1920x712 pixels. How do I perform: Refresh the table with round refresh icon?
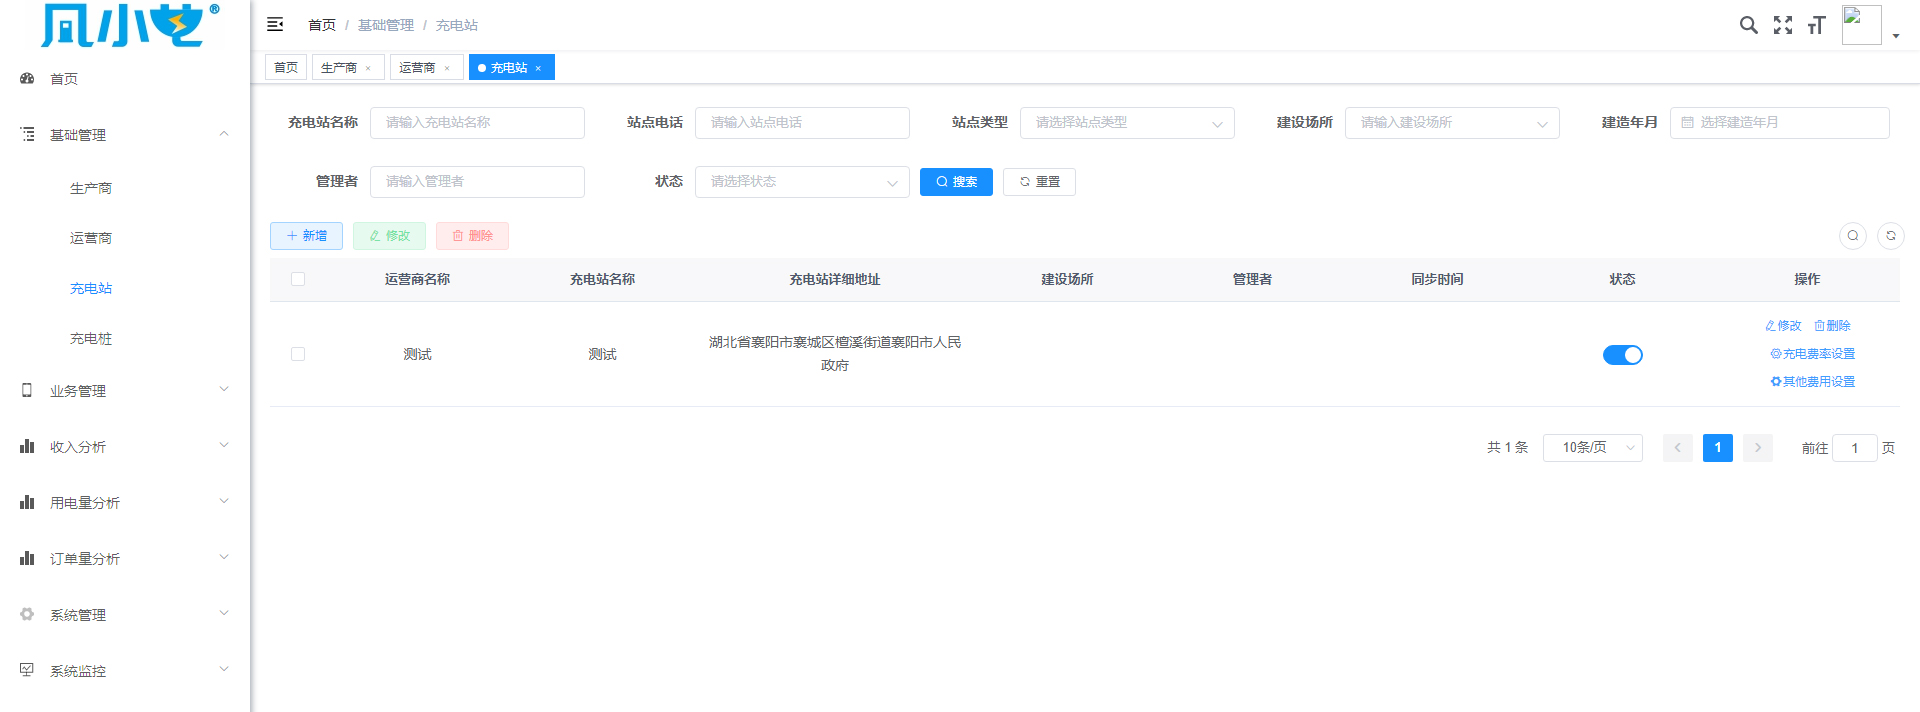pos(1890,236)
